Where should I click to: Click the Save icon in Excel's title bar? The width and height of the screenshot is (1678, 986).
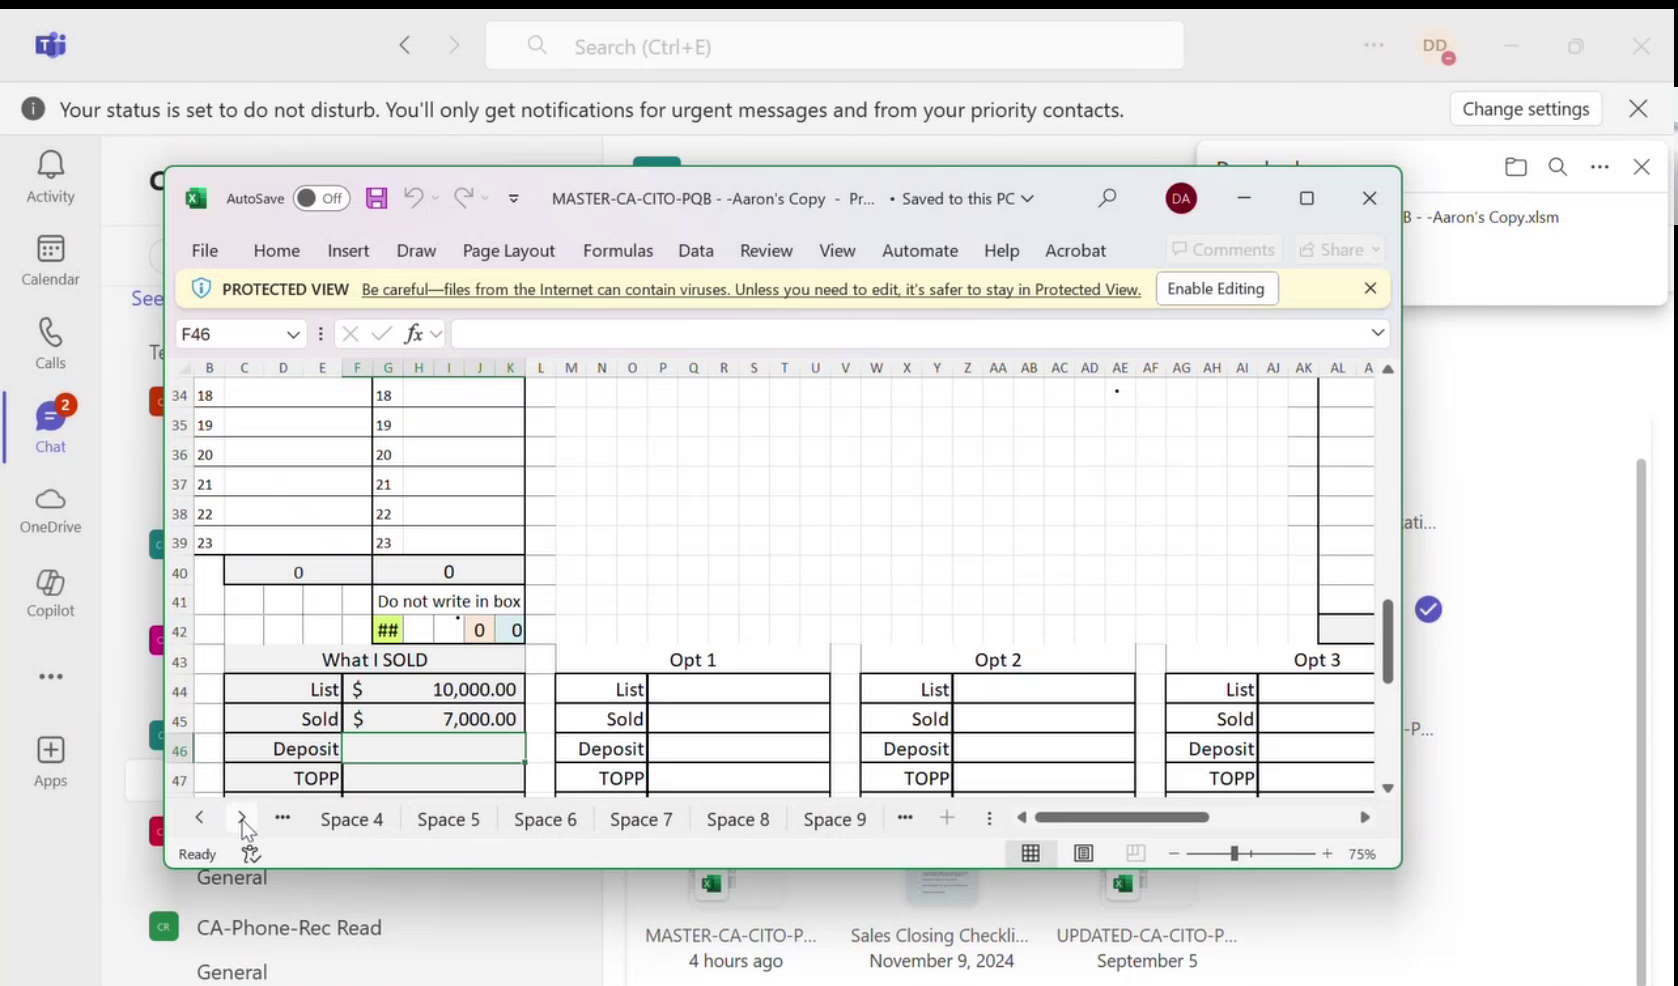376,198
